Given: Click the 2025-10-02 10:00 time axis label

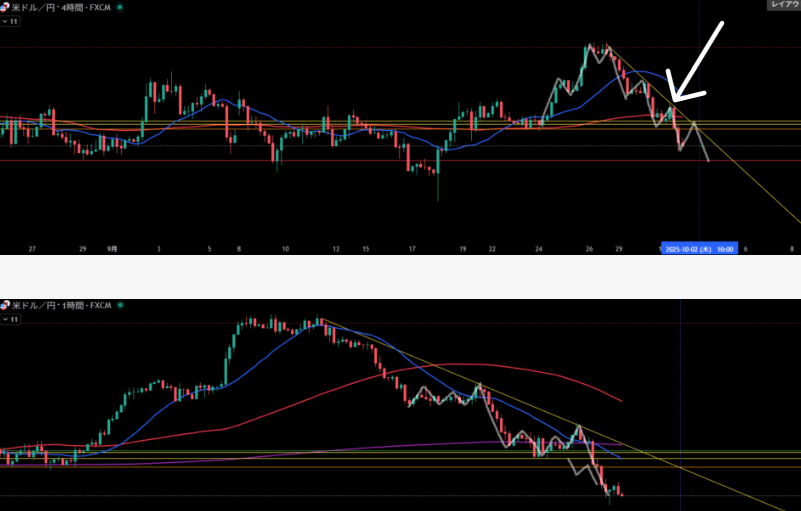Looking at the screenshot, I should (x=700, y=248).
